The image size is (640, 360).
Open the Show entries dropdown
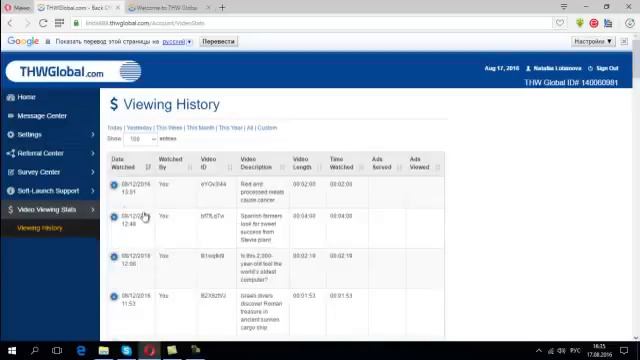click(x=140, y=139)
